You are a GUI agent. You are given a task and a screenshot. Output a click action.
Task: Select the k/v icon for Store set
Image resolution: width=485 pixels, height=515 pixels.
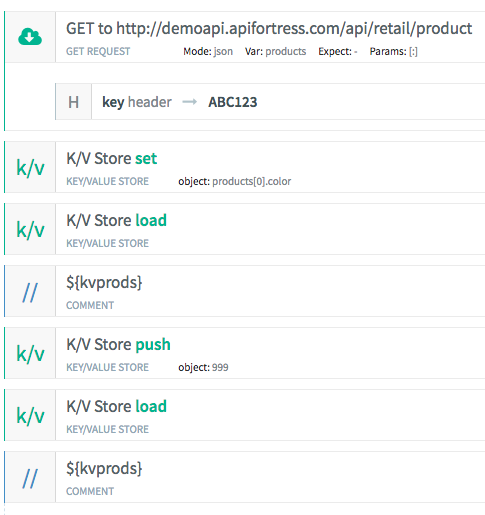30,167
